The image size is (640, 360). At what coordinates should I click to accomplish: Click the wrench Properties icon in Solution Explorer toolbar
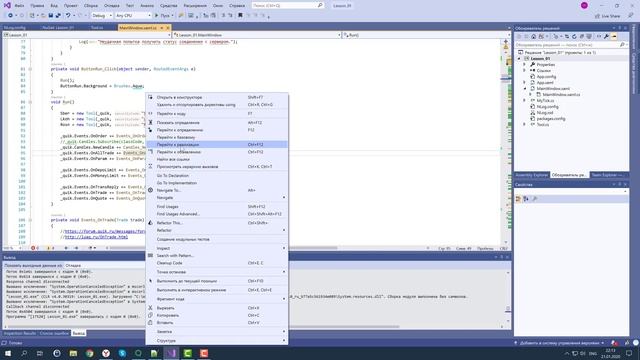click(607, 37)
